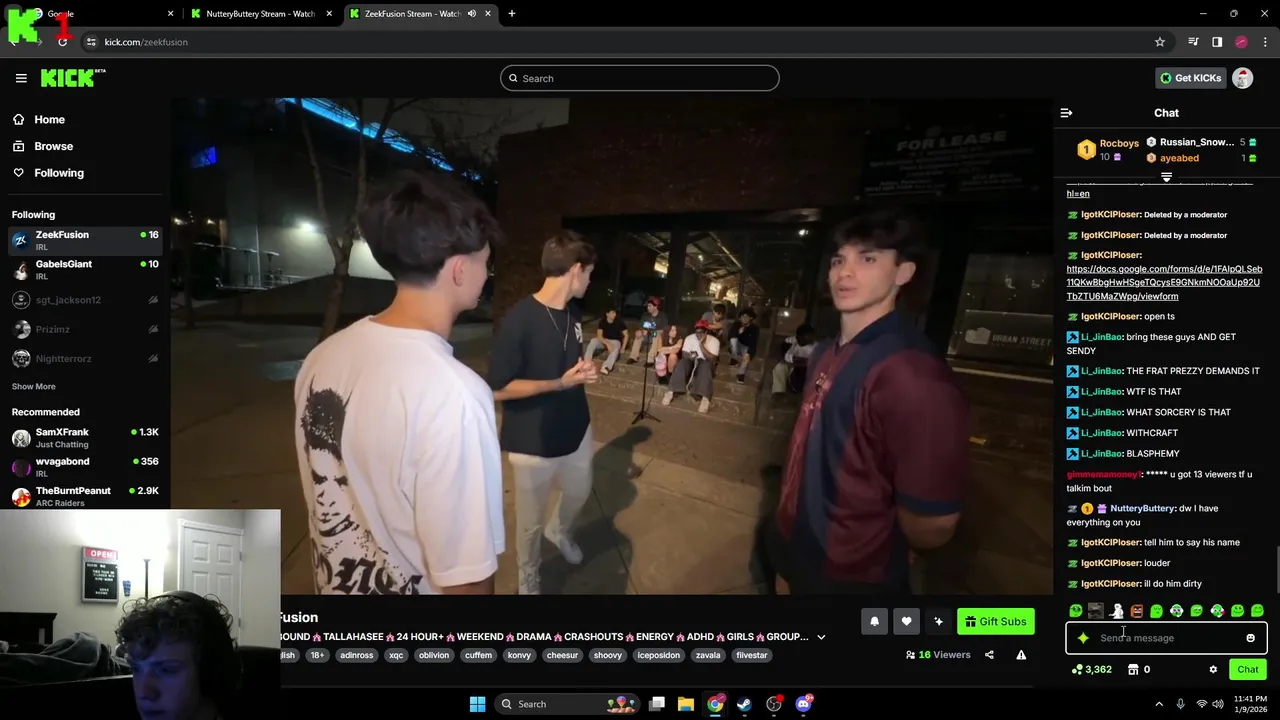The width and height of the screenshot is (1280, 720).
Task: Click the sparkle button near Gift Subs
Action: (938, 622)
